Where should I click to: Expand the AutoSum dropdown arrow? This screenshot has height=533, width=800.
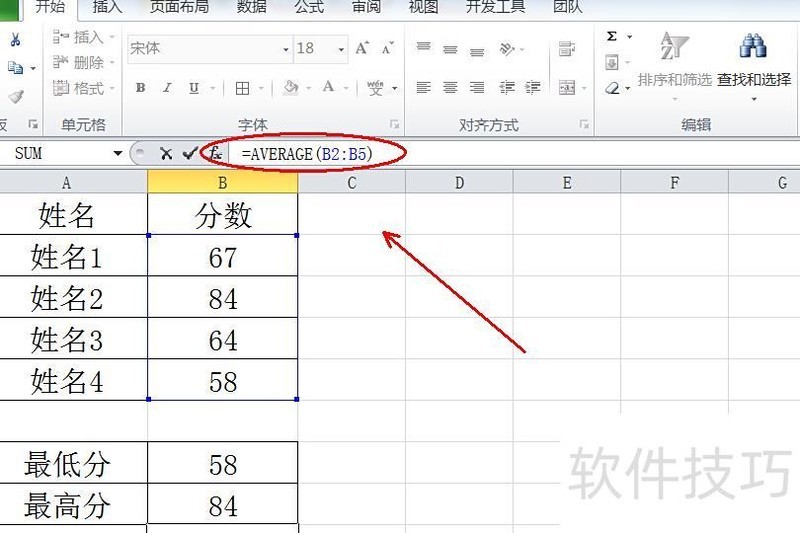(630, 37)
